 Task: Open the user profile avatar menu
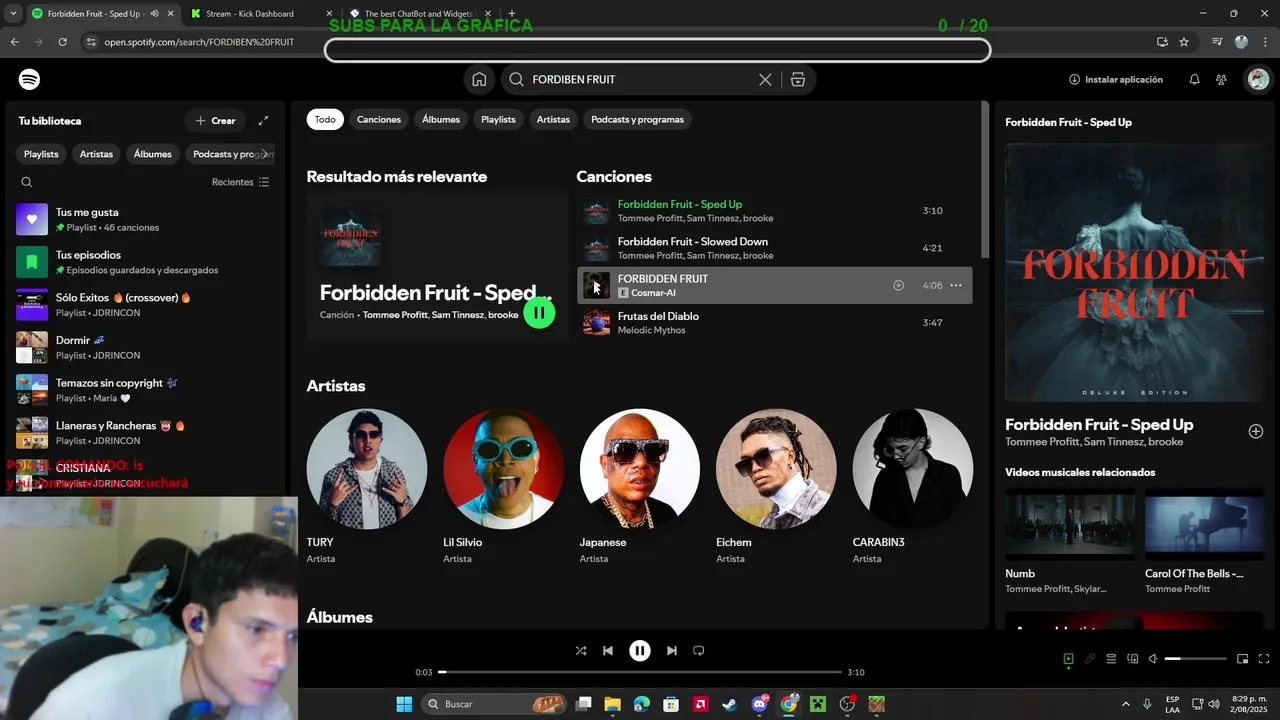(1257, 79)
